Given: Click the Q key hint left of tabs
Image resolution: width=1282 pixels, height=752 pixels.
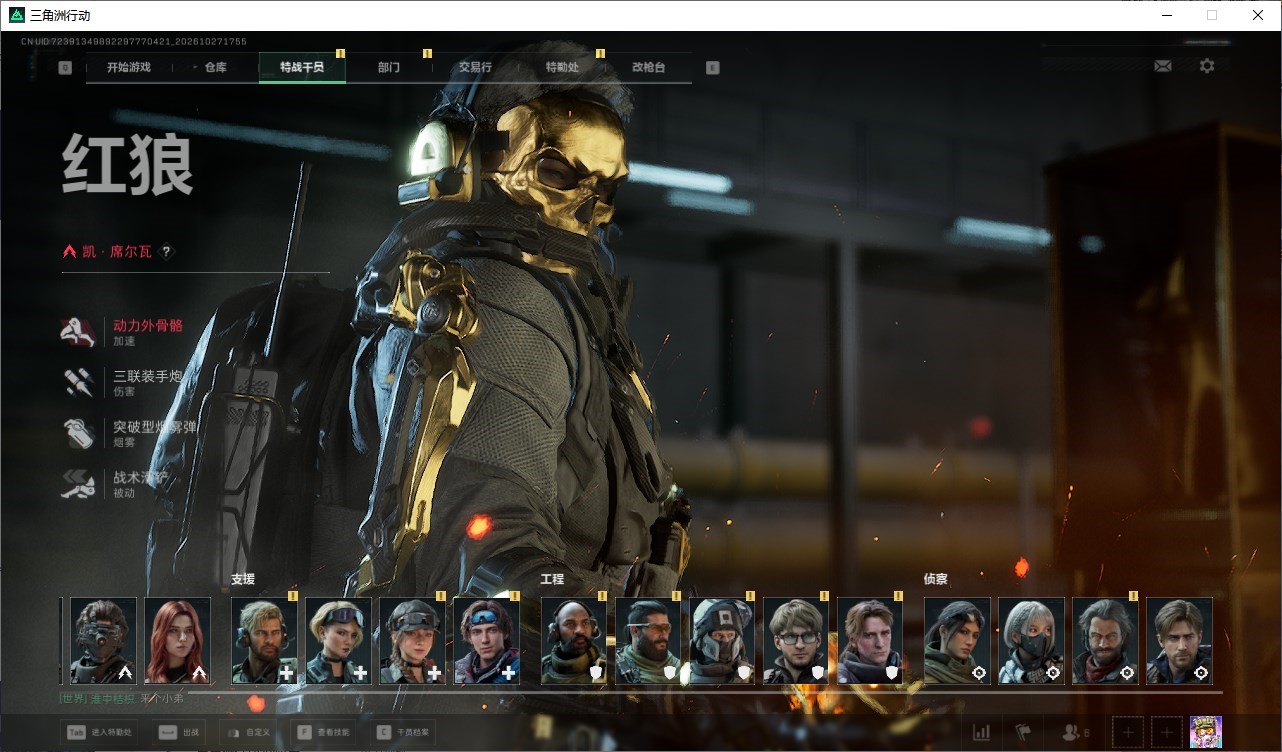Looking at the screenshot, I should click(65, 68).
